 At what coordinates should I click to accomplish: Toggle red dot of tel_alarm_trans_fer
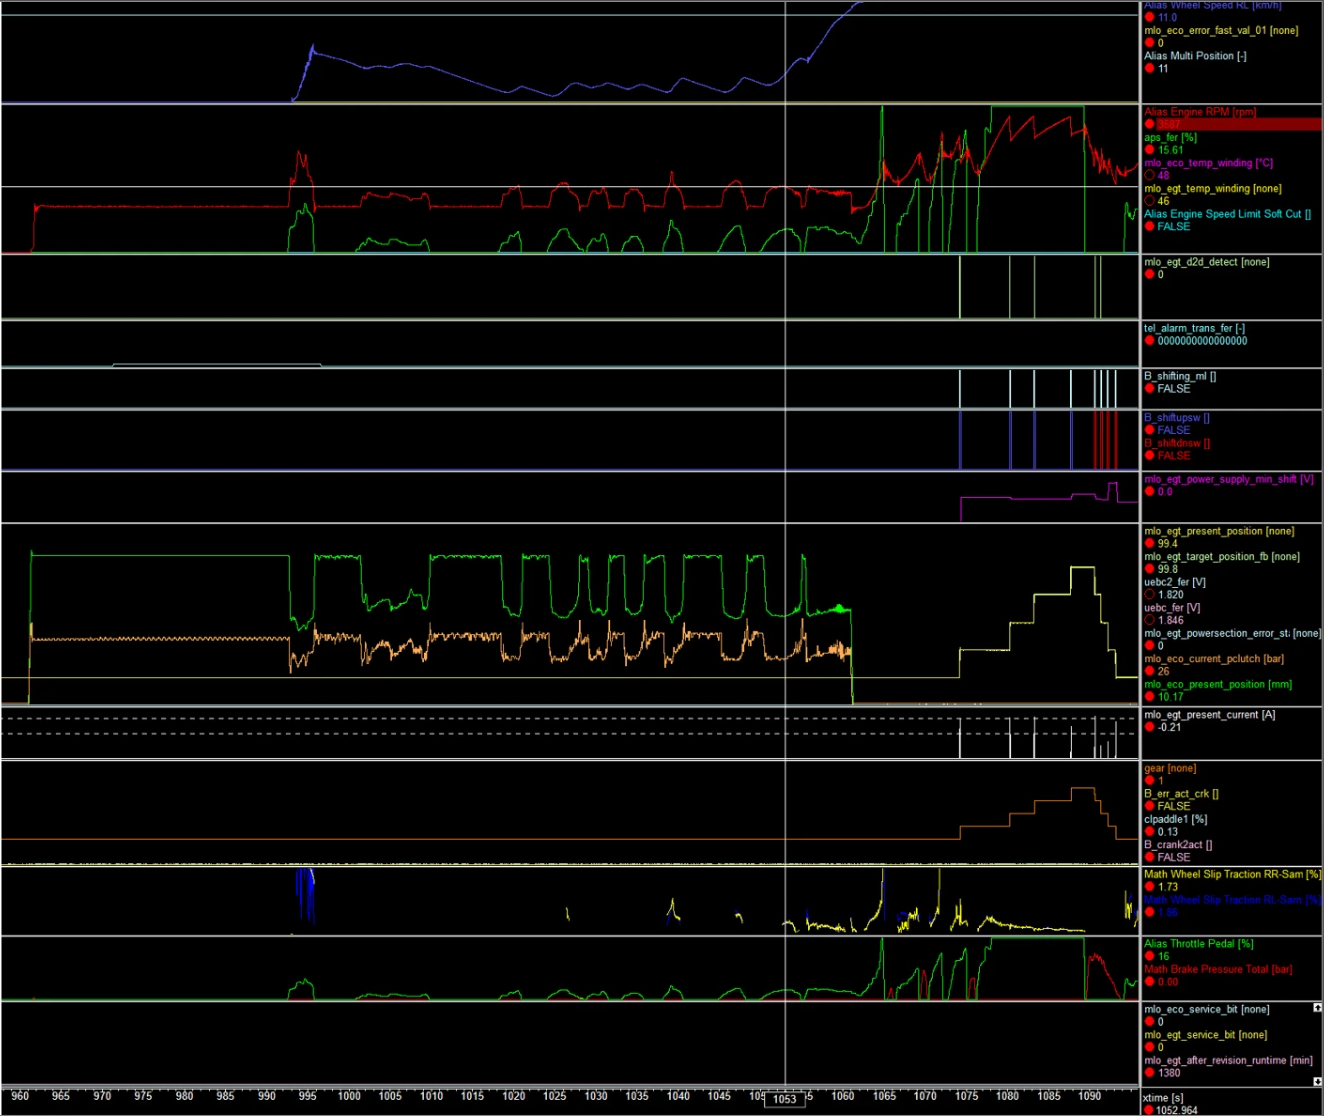tap(1149, 341)
